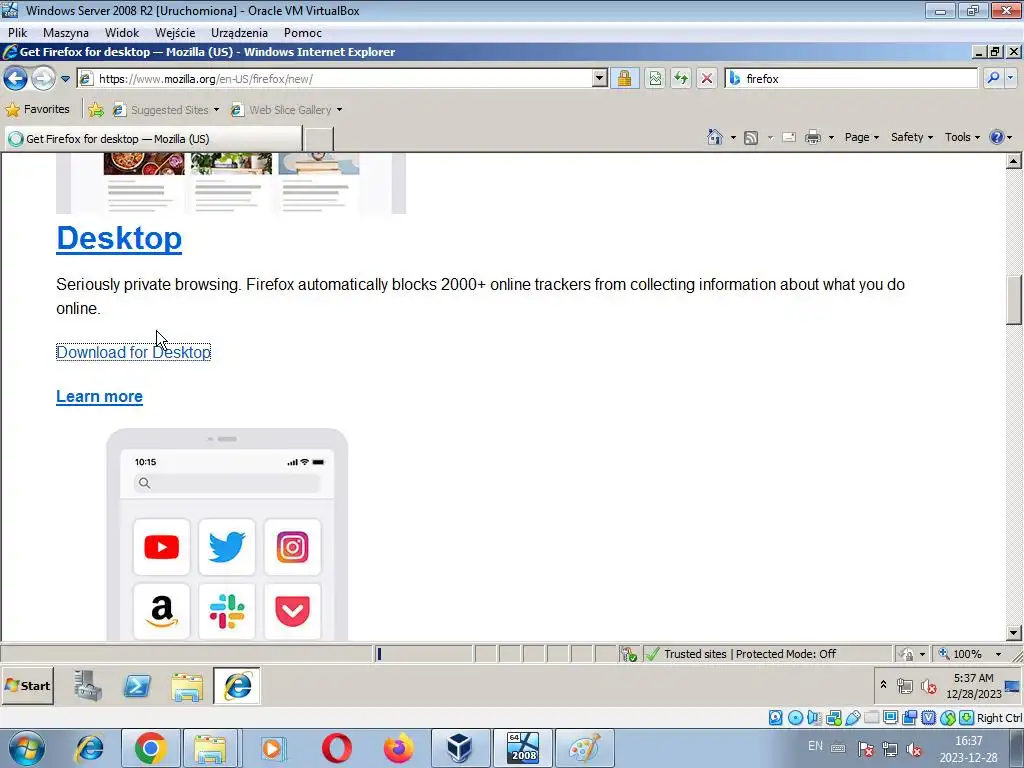Image resolution: width=1024 pixels, height=768 pixels.
Task: Click the YouTube tile in the phone mockup
Action: tap(161, 547)
